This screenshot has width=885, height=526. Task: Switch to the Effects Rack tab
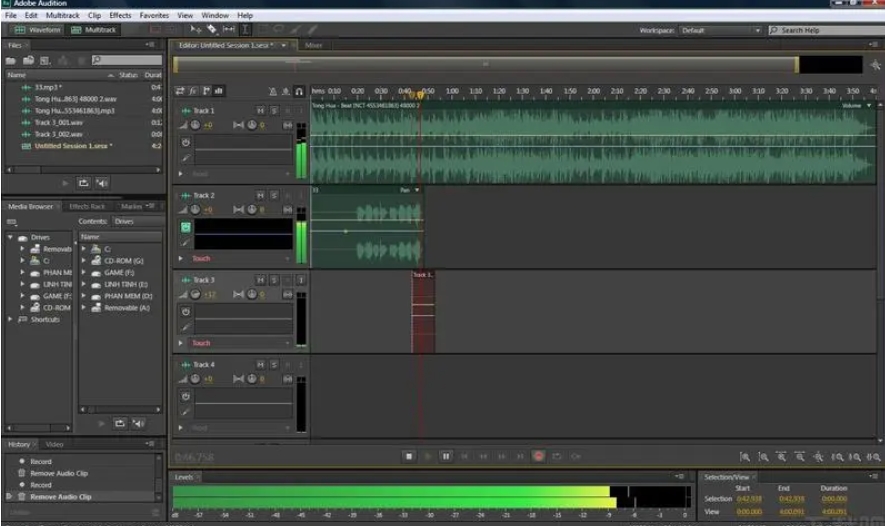(87, 207)
